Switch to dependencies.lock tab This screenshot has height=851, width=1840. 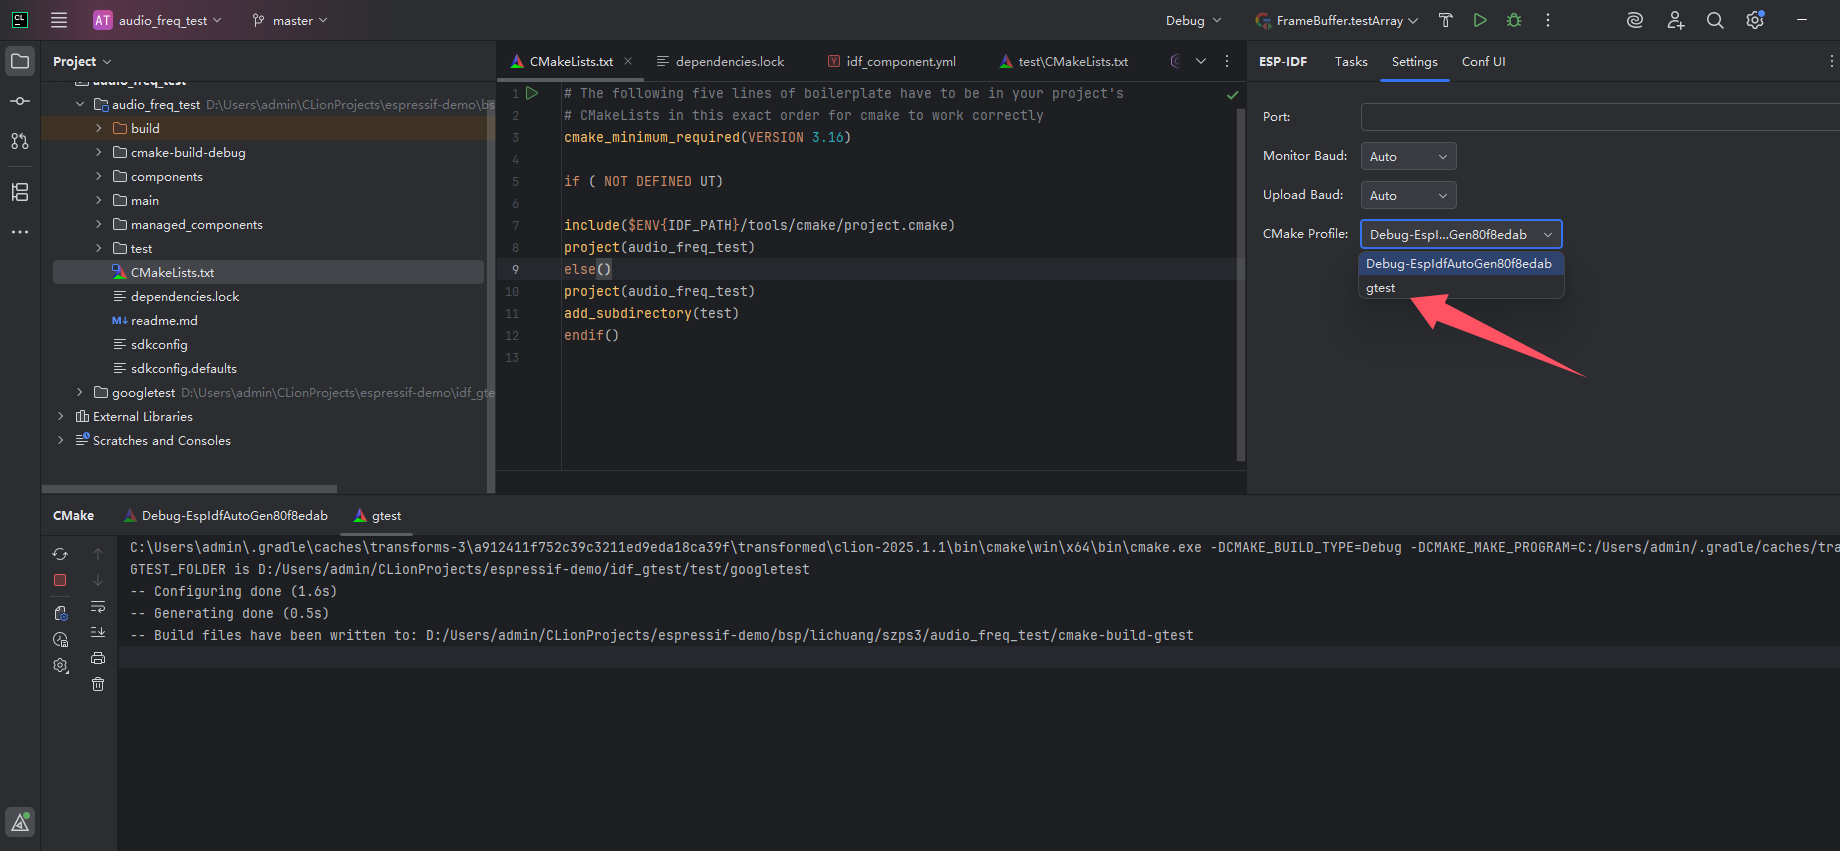720,61
